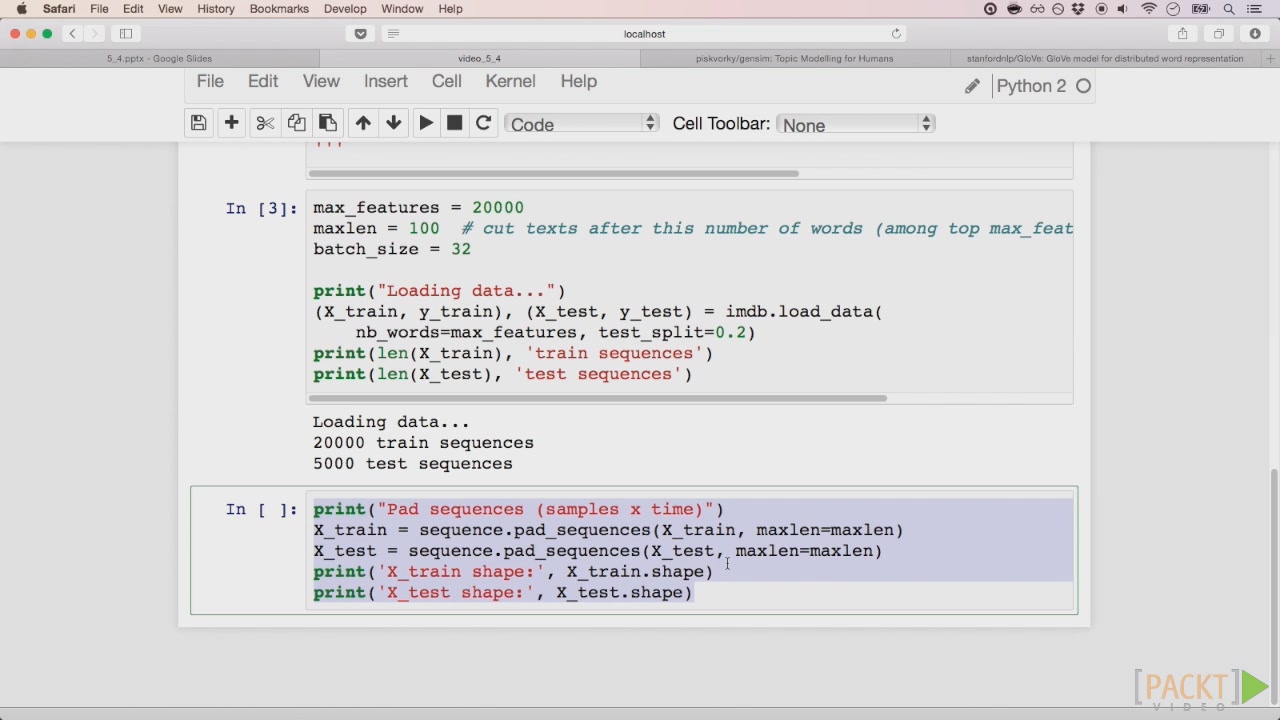Viewport: 1280px width, 720px height.
Task: Restart kernel with circular arrow icon
Action: pos(483,123)
